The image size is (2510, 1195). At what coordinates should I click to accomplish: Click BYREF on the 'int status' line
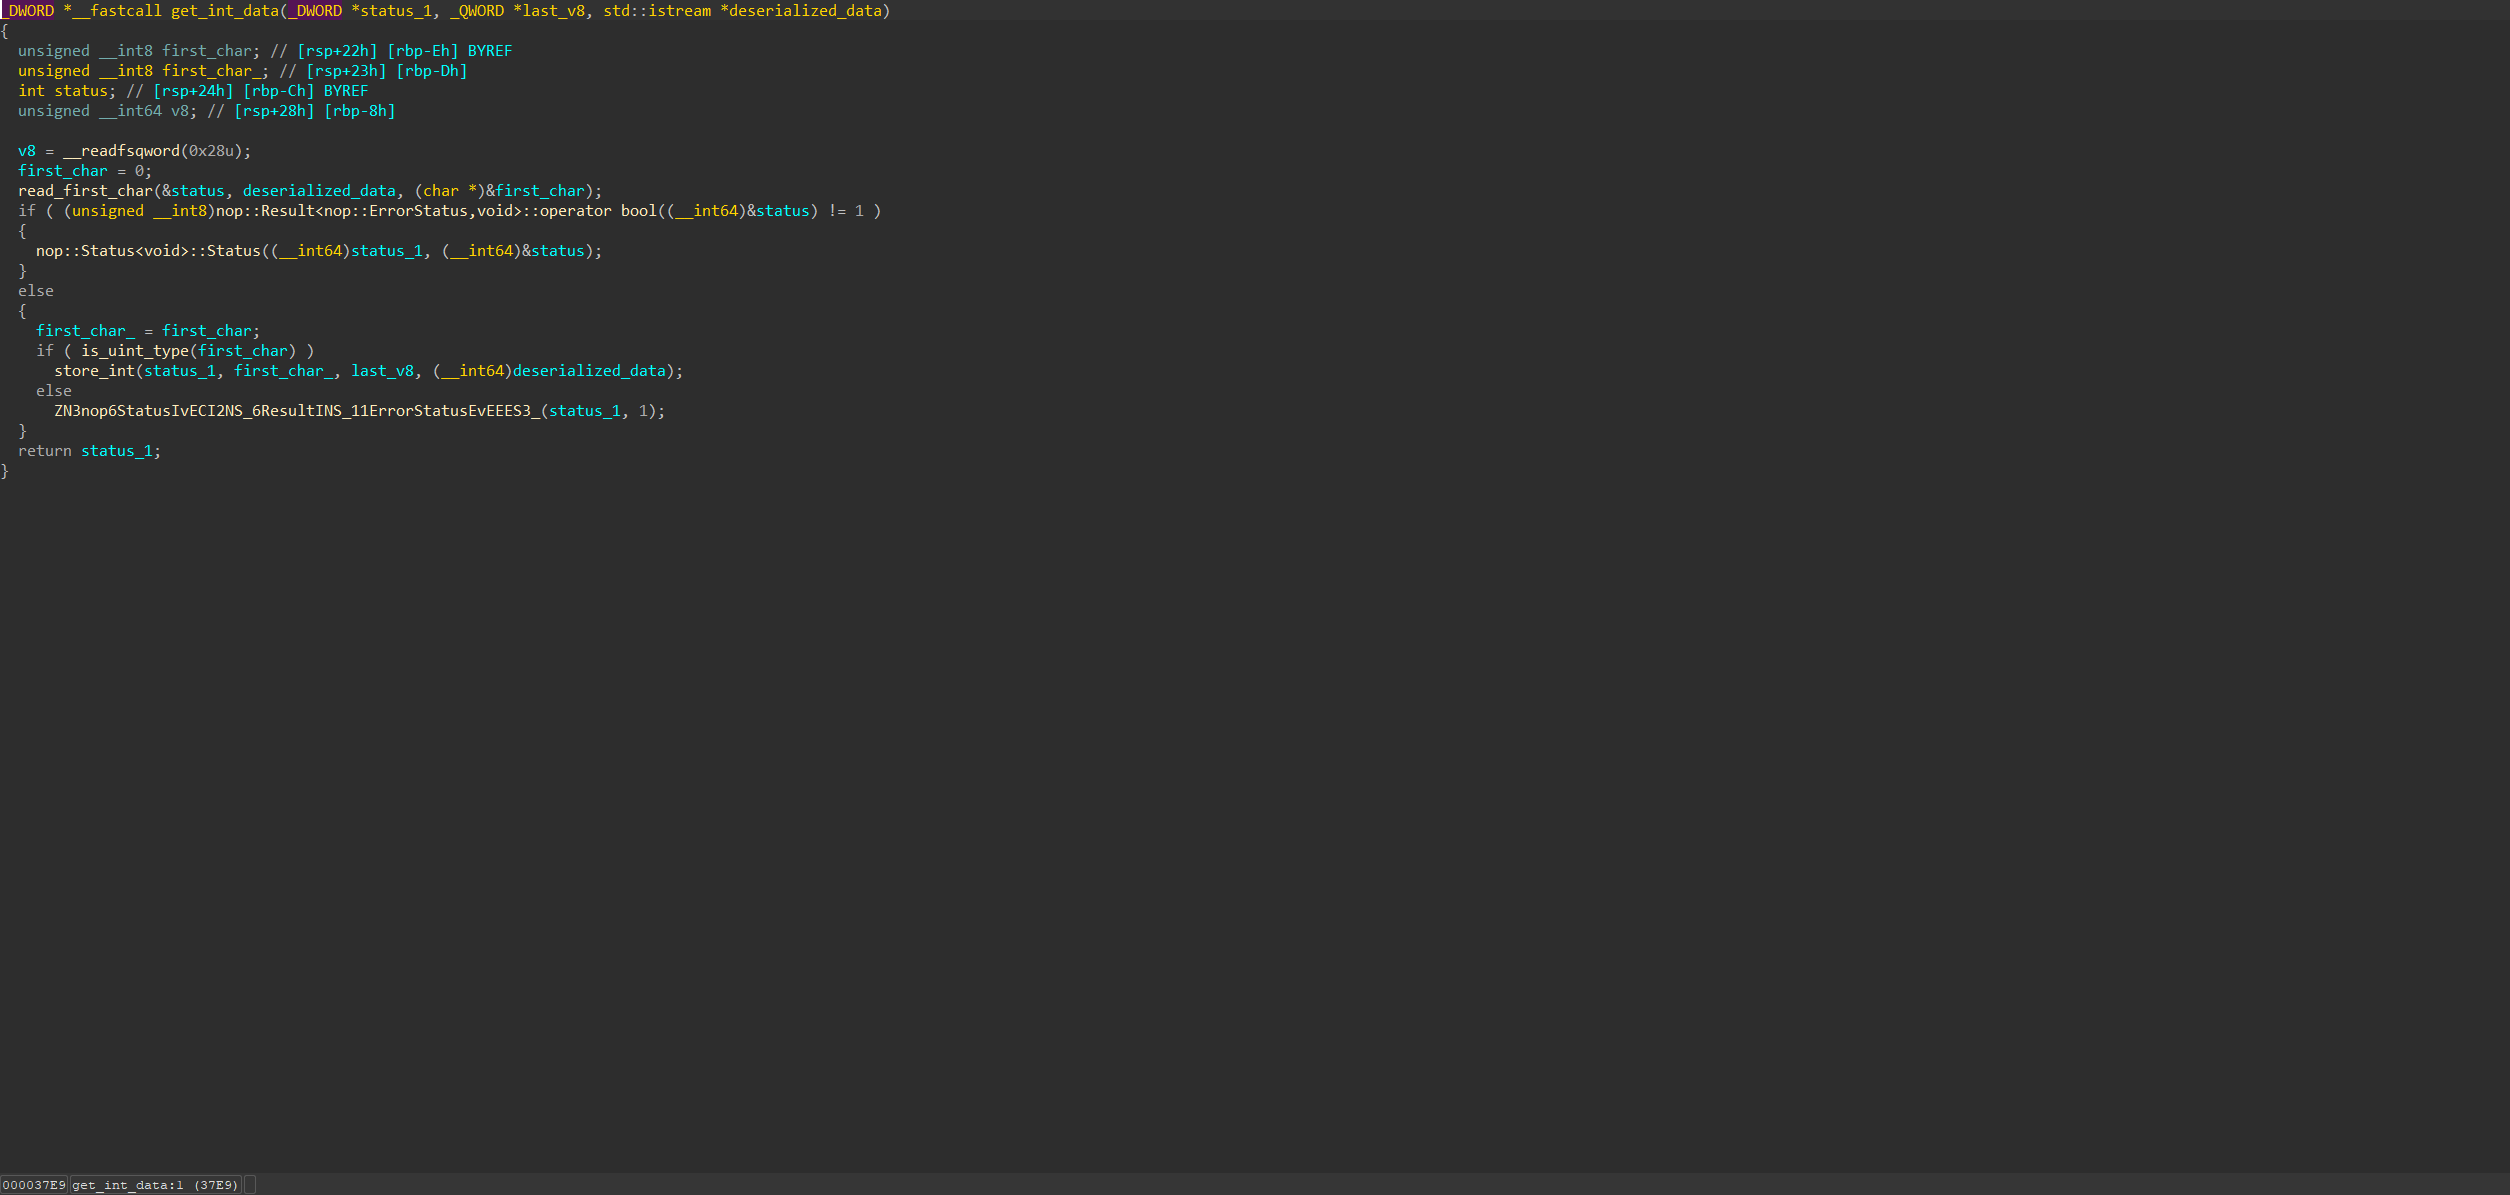346,91
